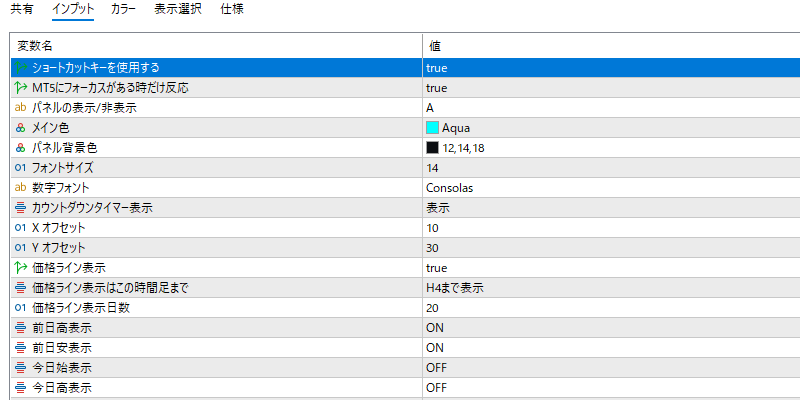Screen dimensions: 800x400
Task: Select the MT5にフォーカスがある時だけ反応 label
Action: click(x=110, y=88)
